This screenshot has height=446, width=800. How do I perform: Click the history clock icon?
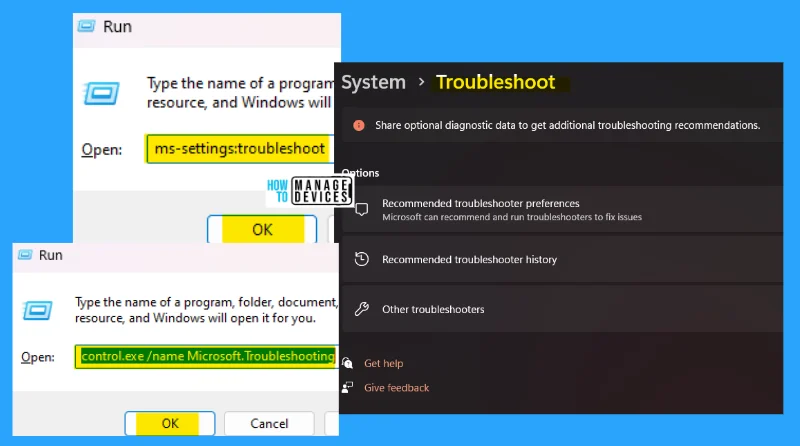pyautogui.click(x=362, y=259)
